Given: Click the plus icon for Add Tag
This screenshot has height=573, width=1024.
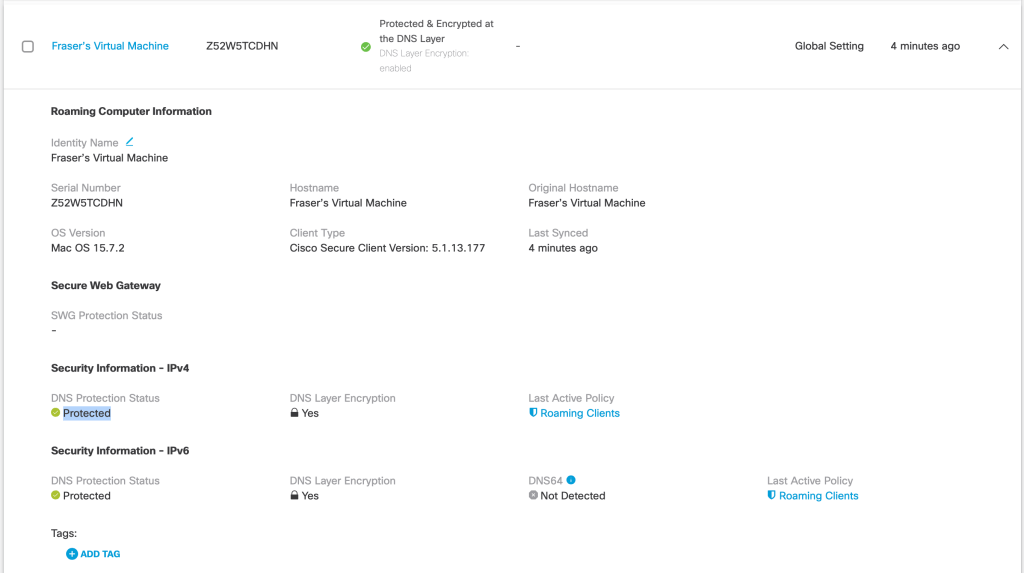Looking at the screenshot, I should pos(72,554).
